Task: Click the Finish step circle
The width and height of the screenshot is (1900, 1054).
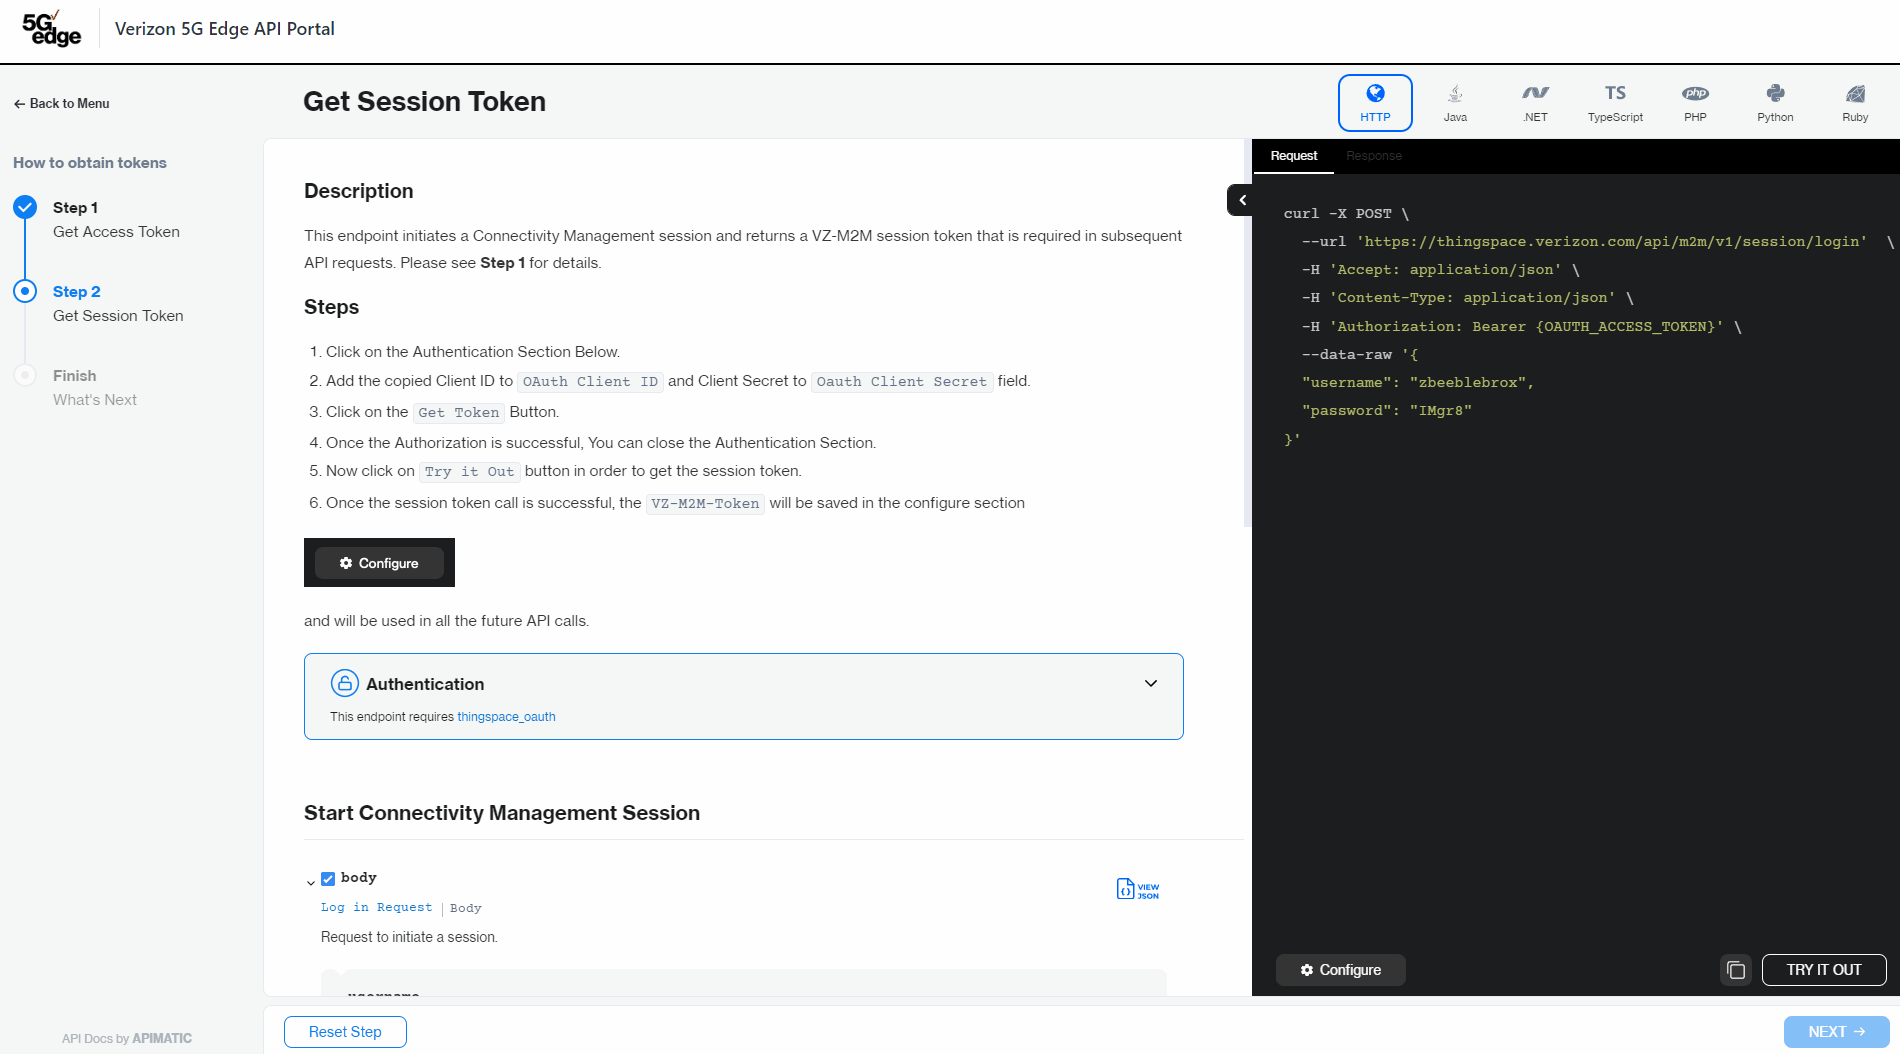Action: 25,375
